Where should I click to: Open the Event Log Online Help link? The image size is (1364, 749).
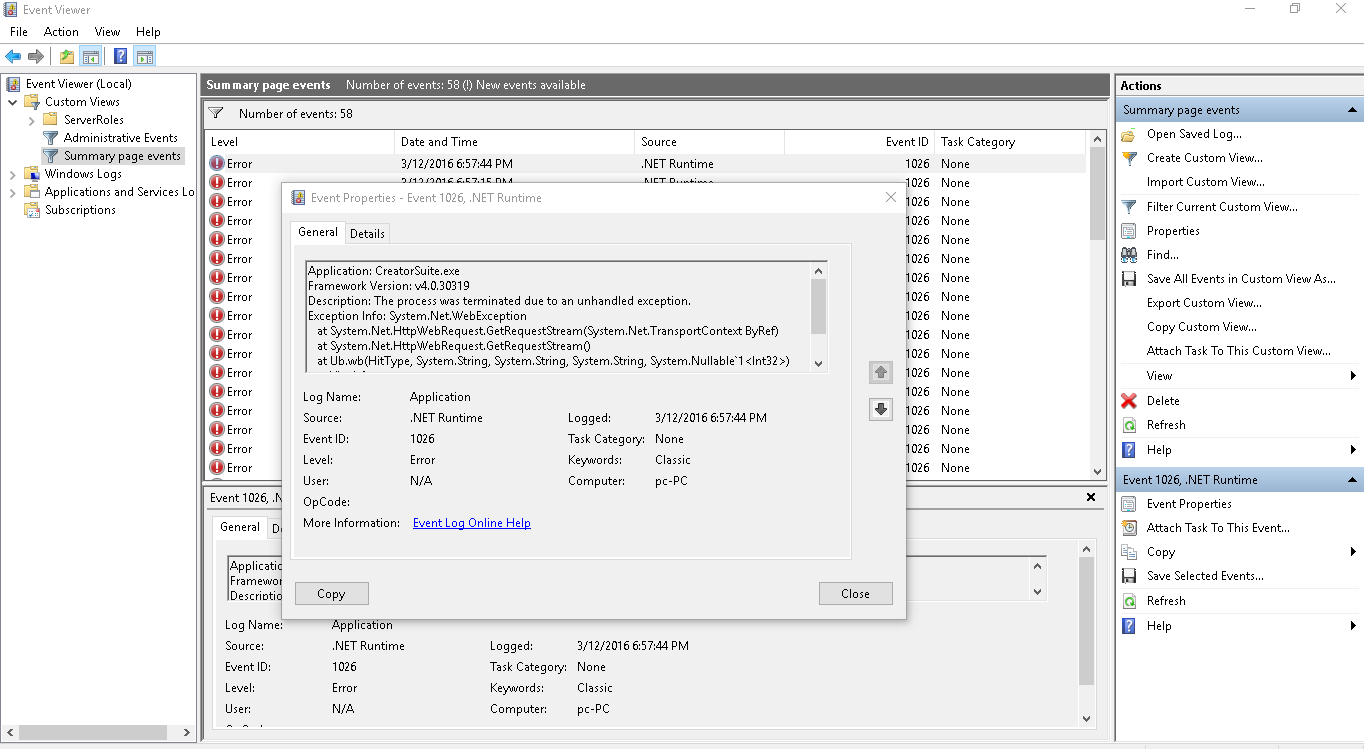(472, 523)
